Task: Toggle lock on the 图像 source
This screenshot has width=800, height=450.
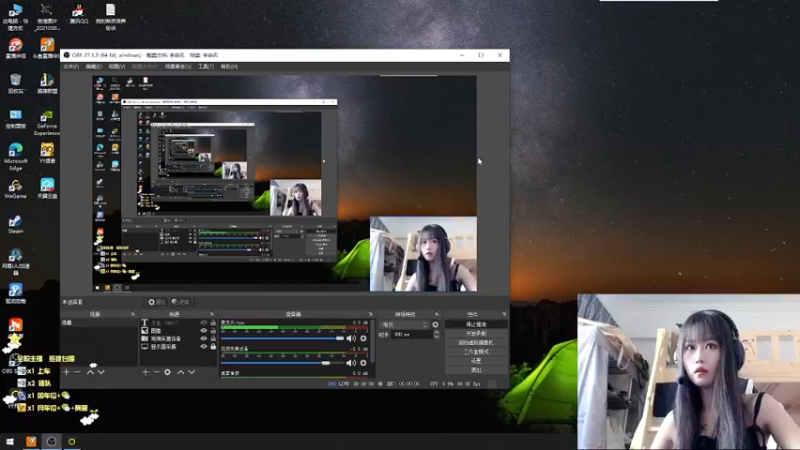Action: click(213, 331)
